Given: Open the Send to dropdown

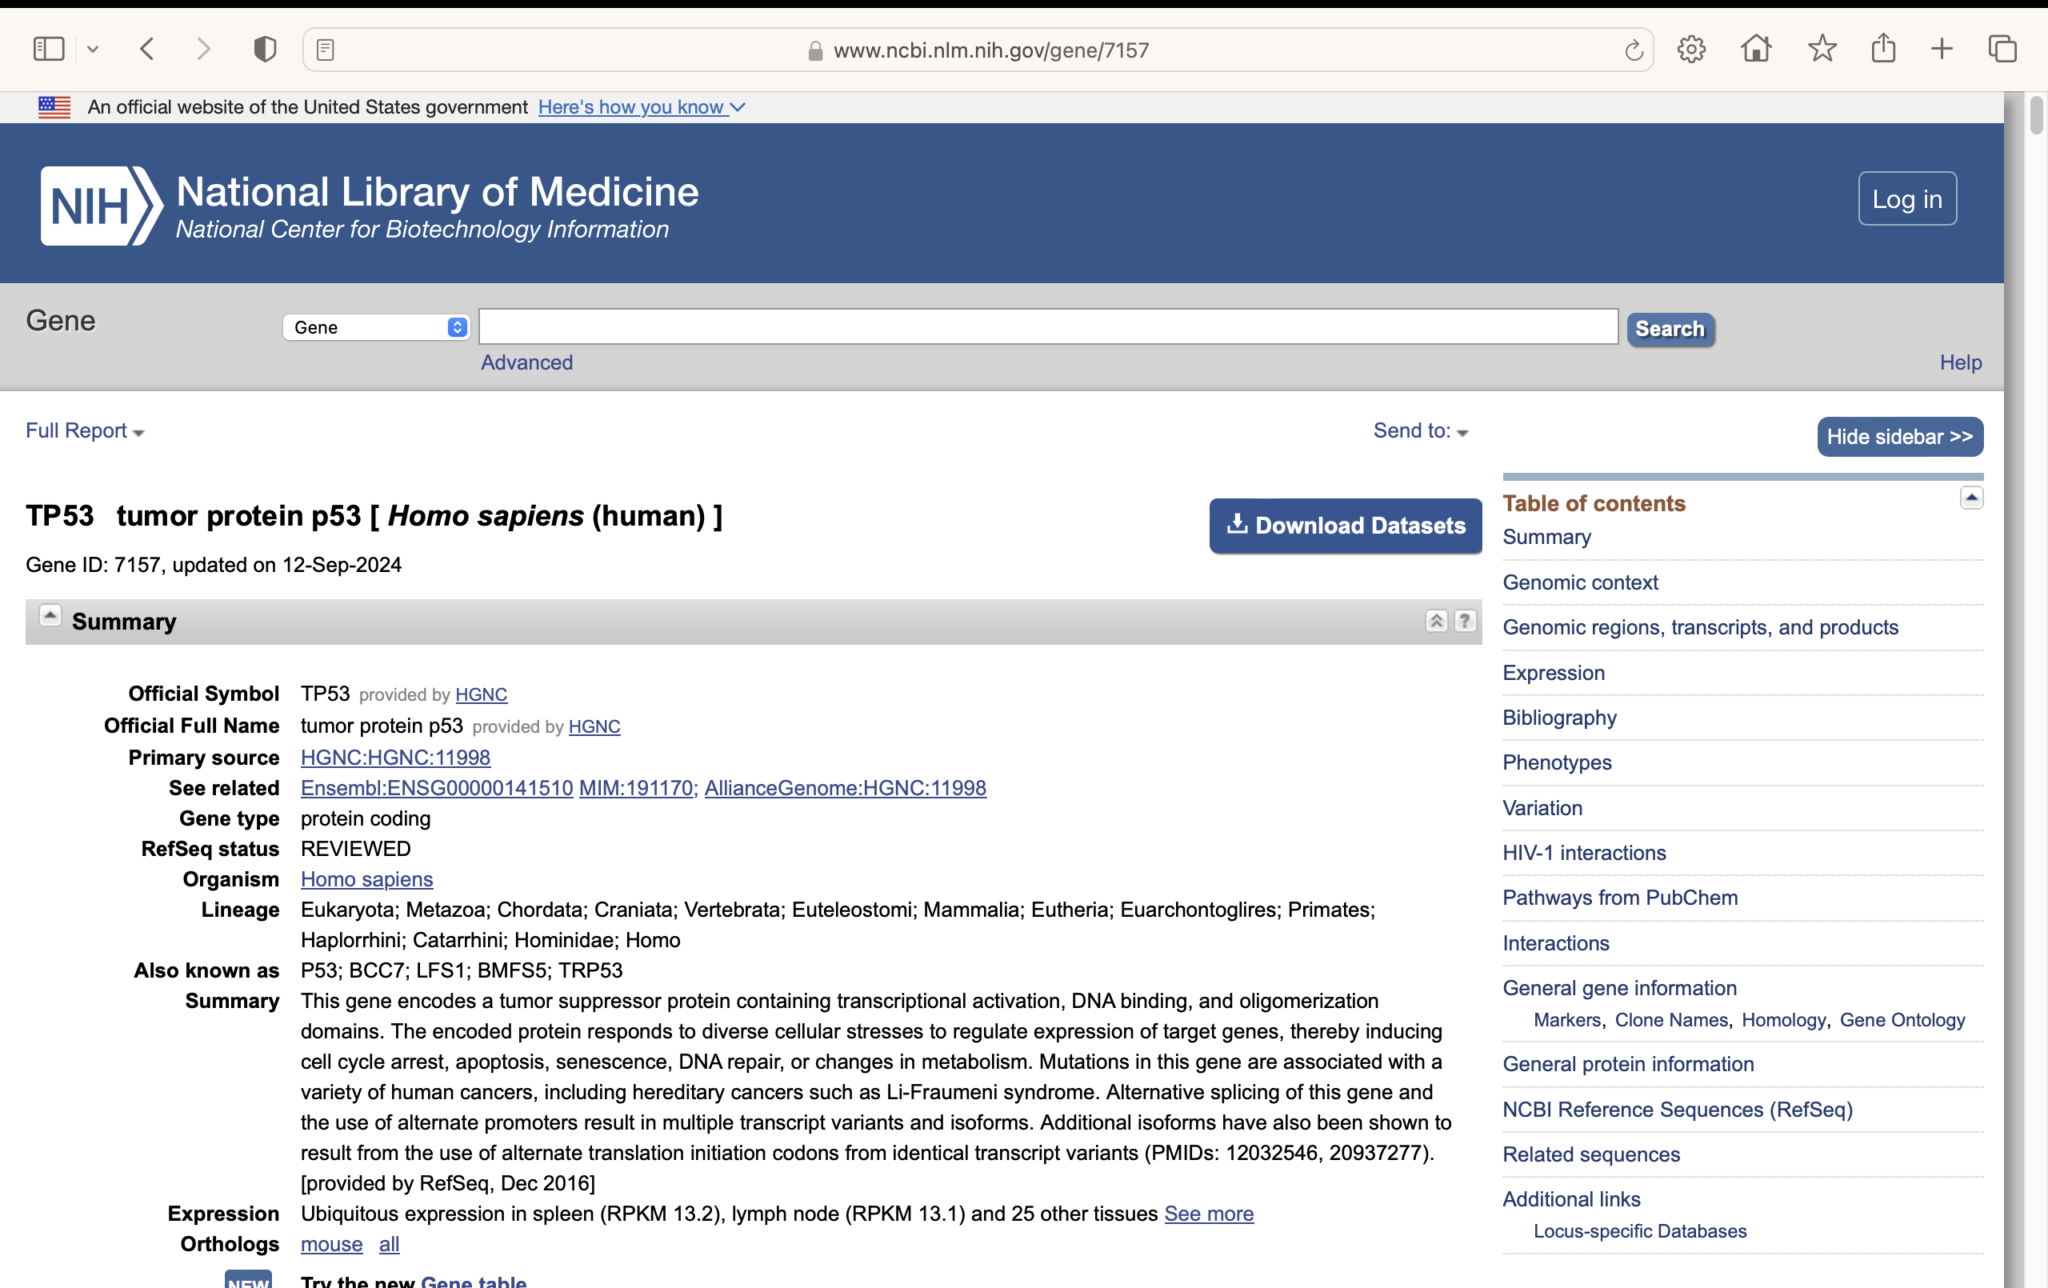Looking at the screenshot, I should point(1420,431).
